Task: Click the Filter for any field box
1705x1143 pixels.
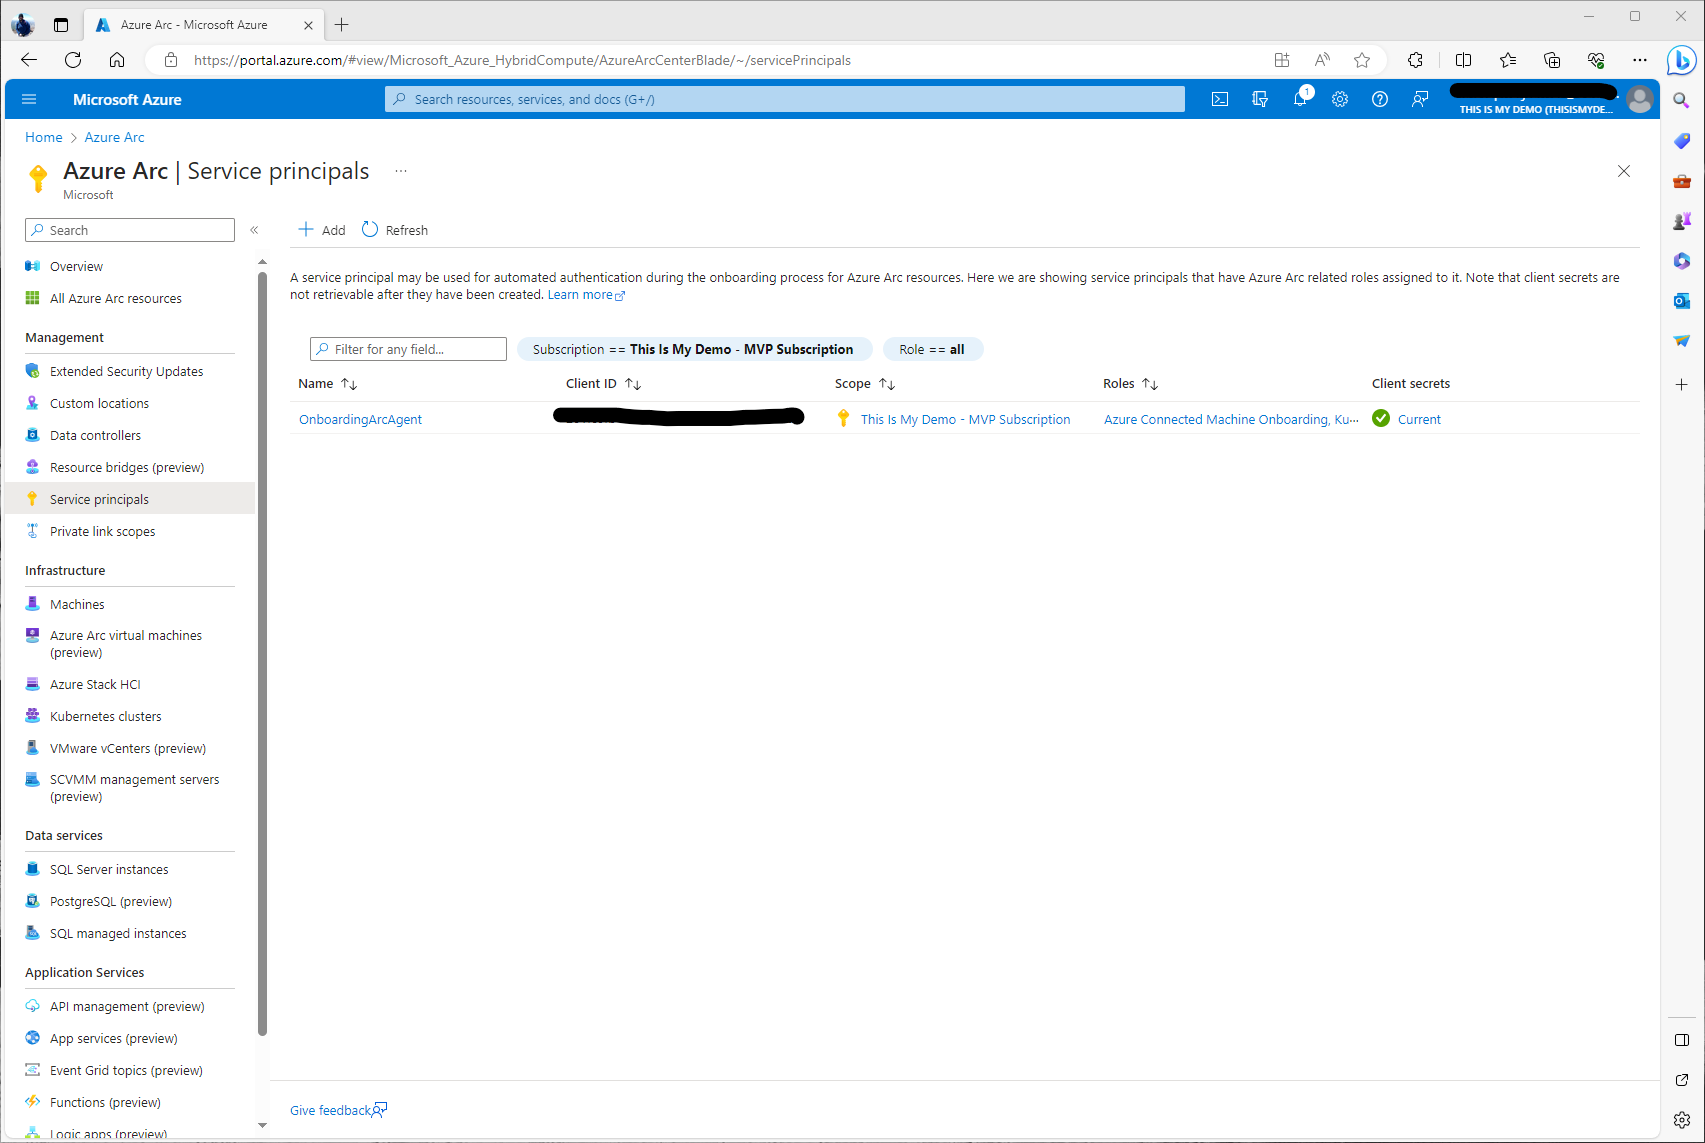Action: click(x=408, y=349)
